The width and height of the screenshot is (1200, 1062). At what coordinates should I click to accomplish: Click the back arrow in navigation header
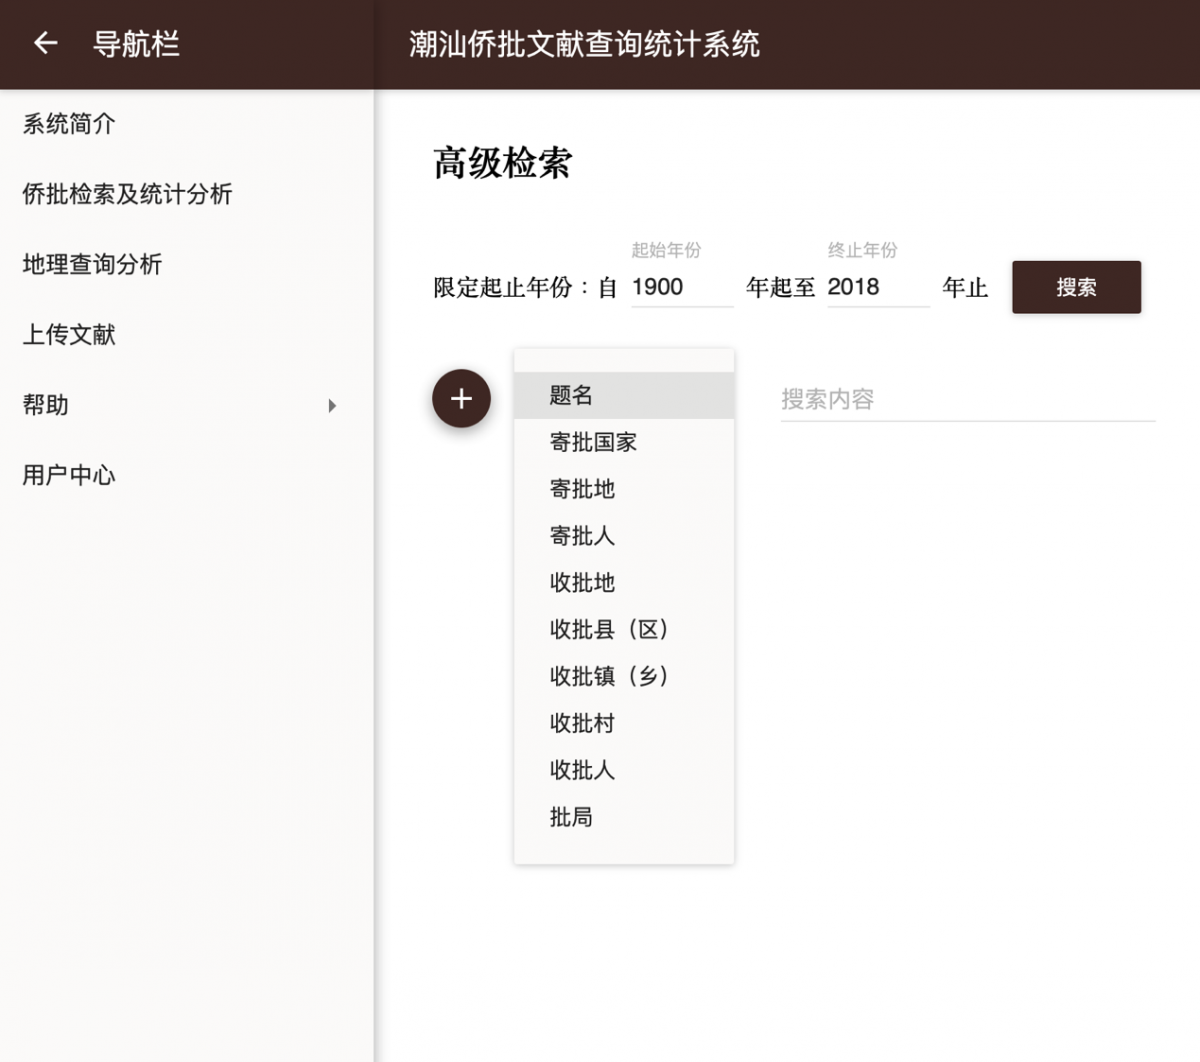pyautogui.click(x=46, y=43)
